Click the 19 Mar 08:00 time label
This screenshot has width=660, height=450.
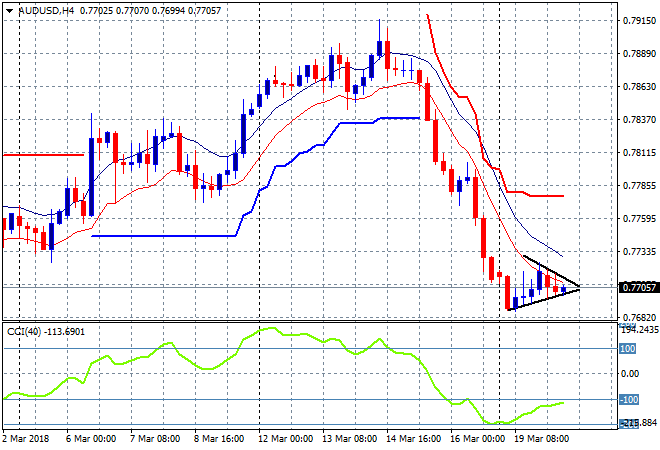542,439
